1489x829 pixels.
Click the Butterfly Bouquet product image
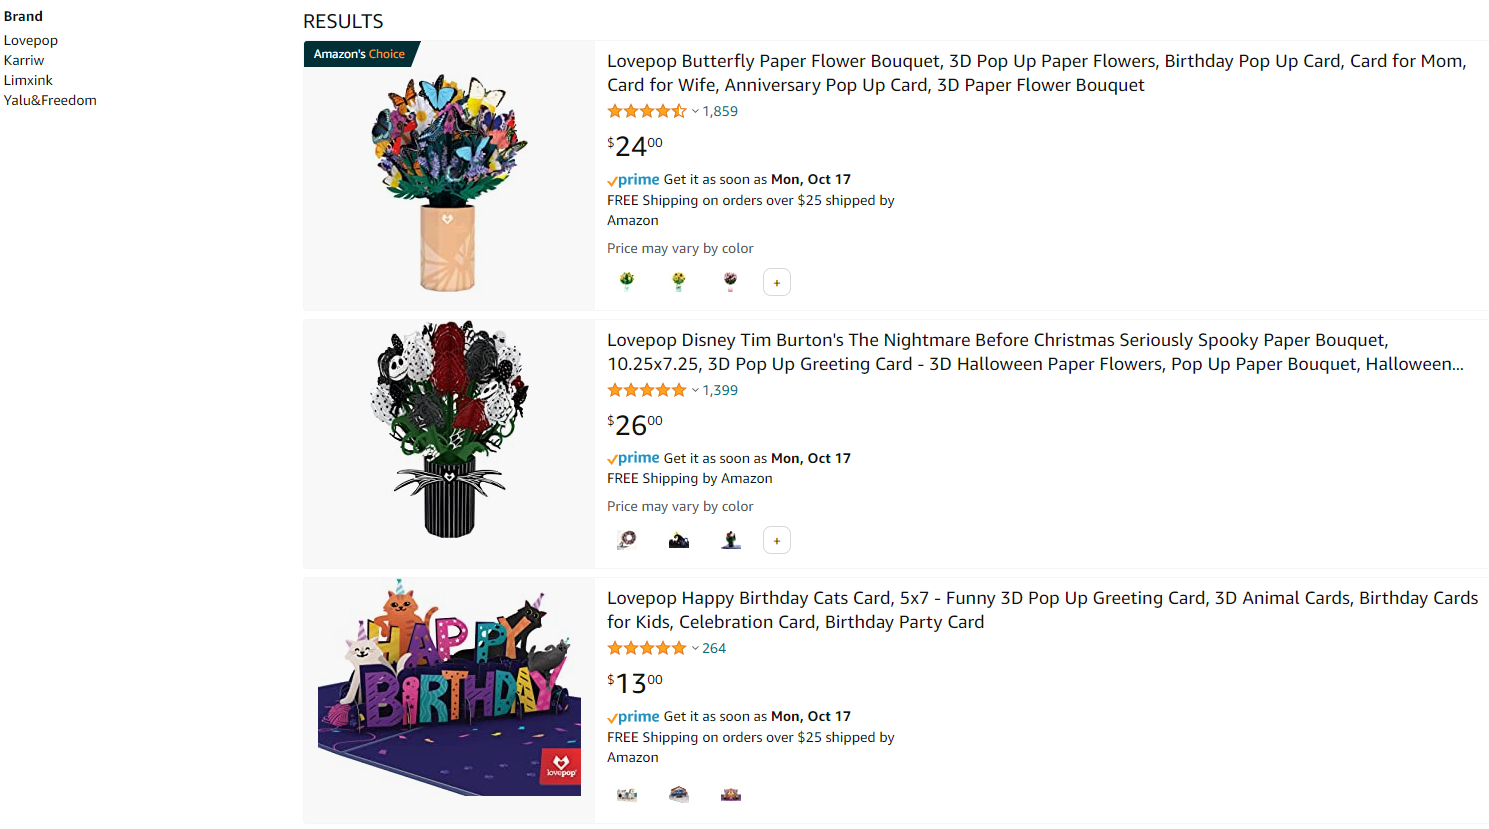[449, 180]
